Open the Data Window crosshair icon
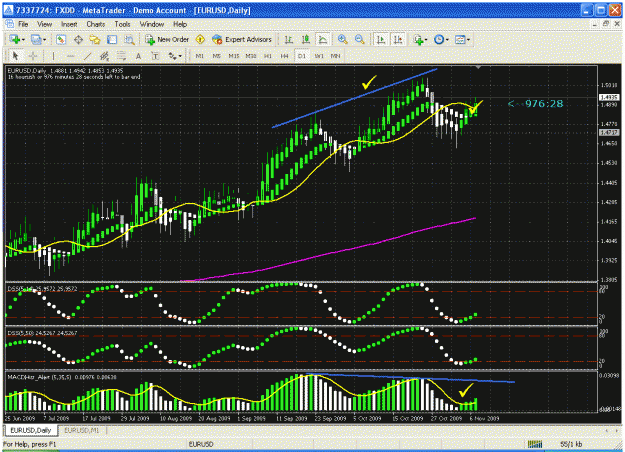This screenshot has width=625, height=452. (x=79, y=39)
